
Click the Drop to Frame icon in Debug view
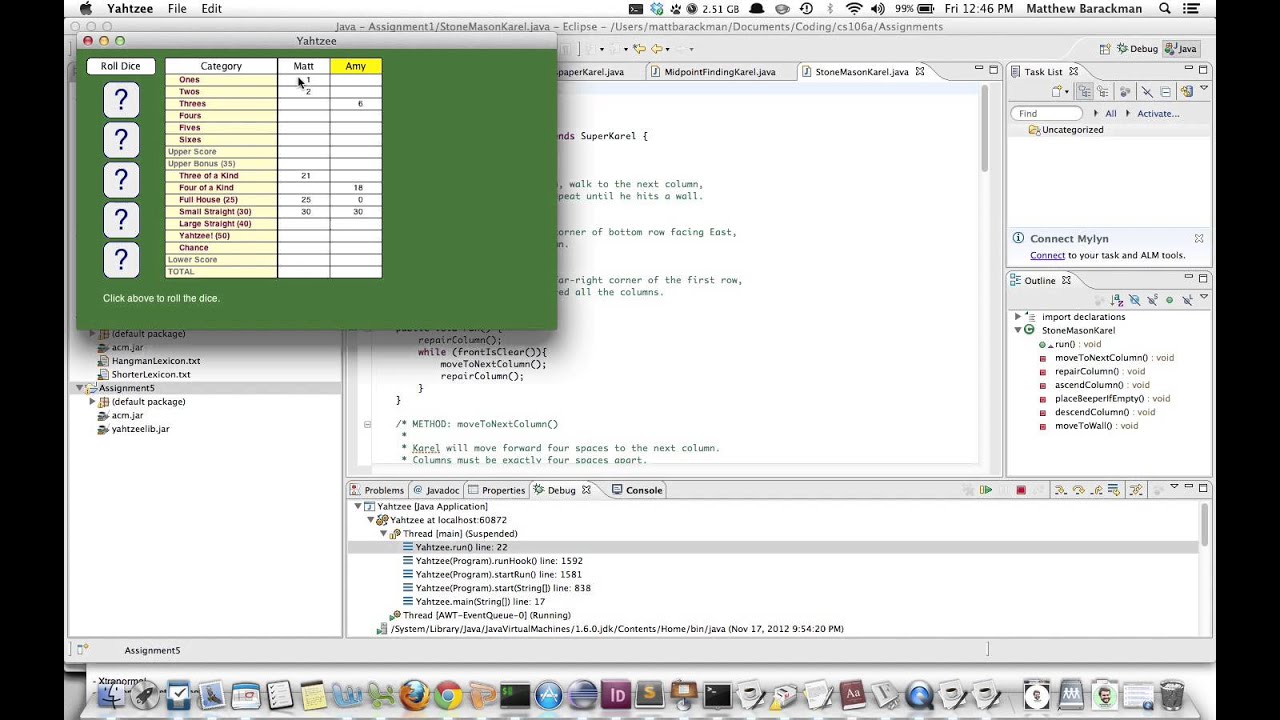click(1116, 490)
